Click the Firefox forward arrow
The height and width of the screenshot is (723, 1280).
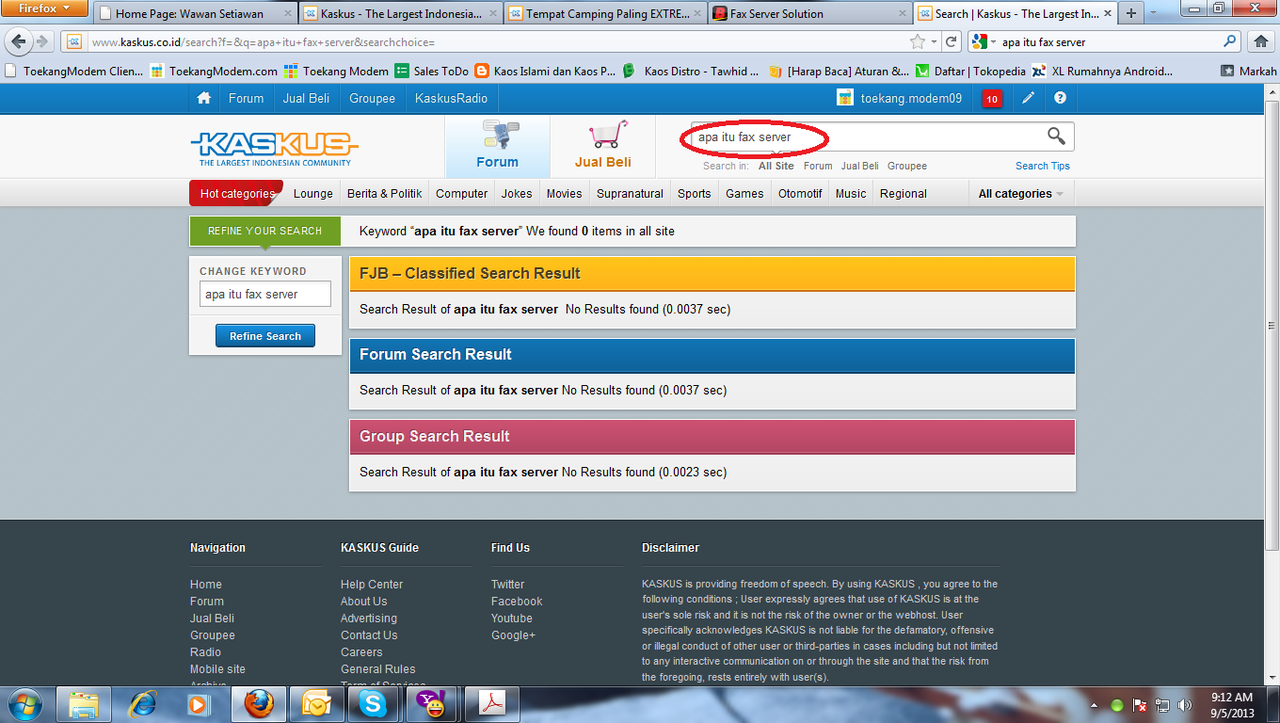42,42
